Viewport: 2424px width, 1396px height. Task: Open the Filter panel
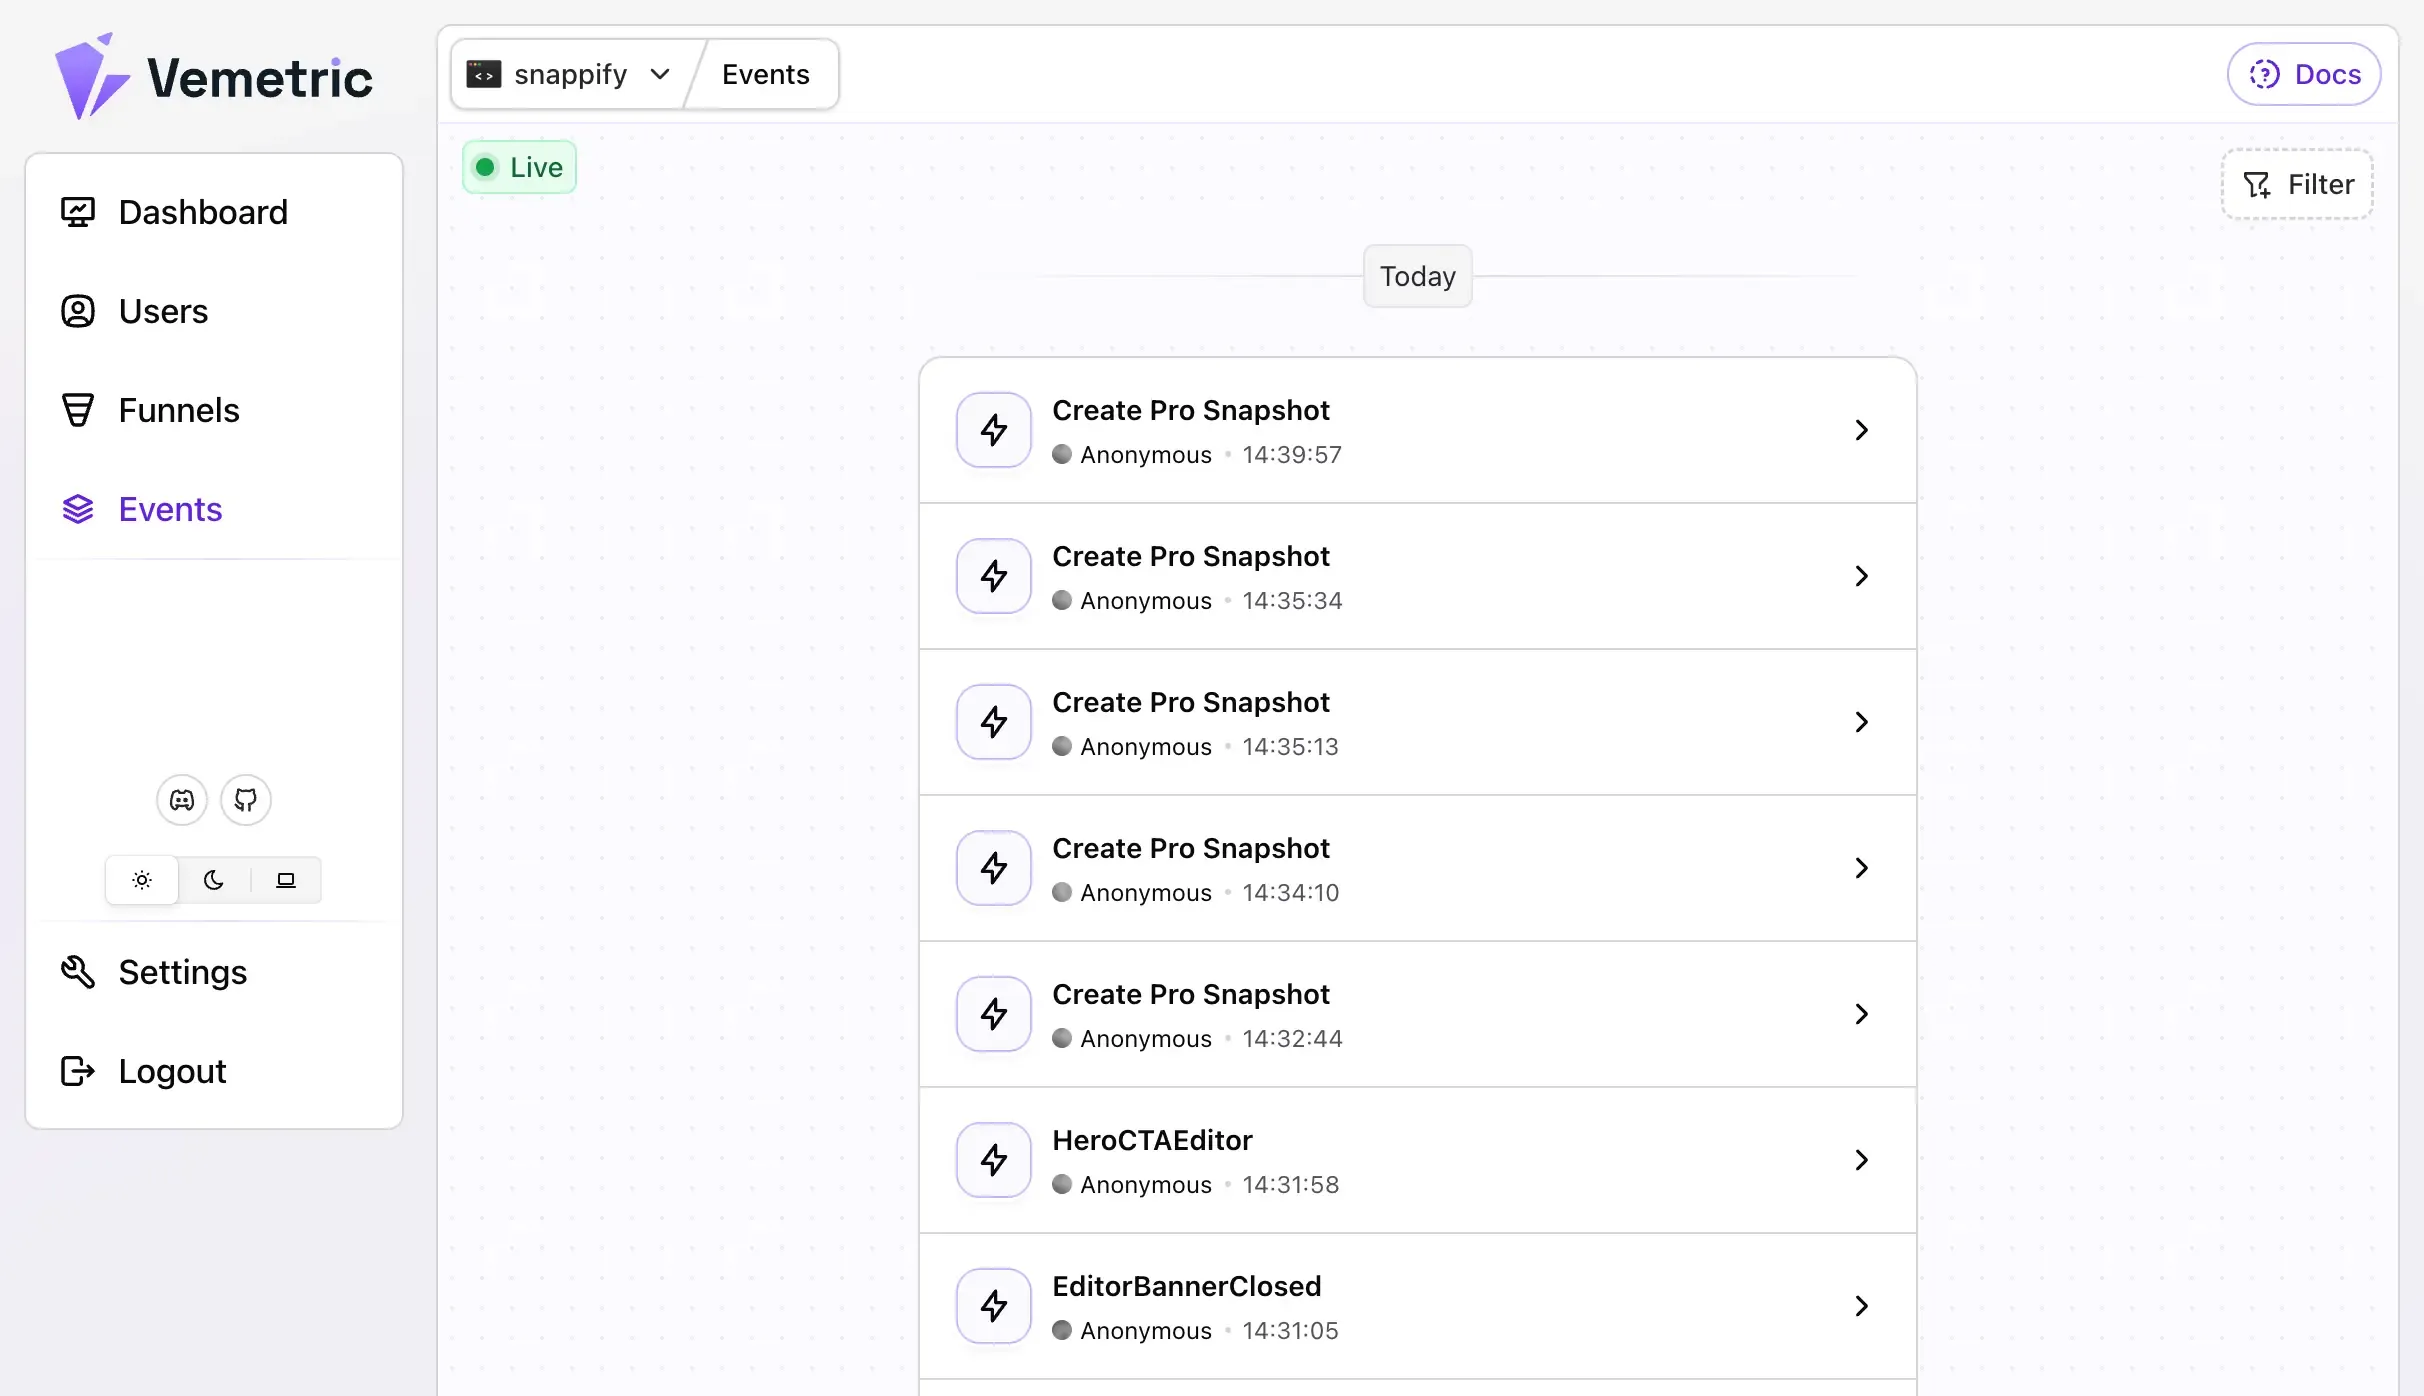click(x=2296, y=183)
